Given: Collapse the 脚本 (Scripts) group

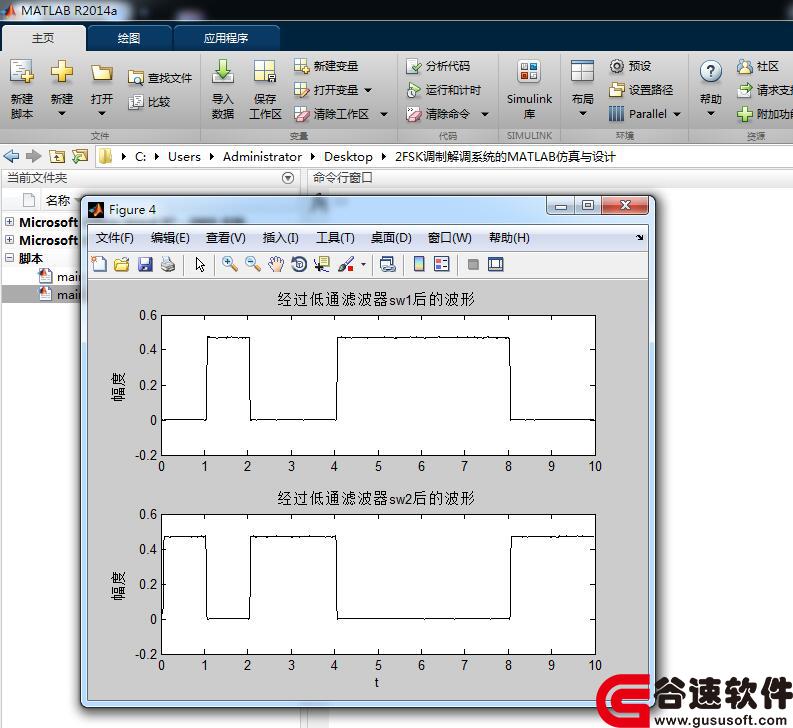Looking at the screenshot, I should tap(10, 258).
